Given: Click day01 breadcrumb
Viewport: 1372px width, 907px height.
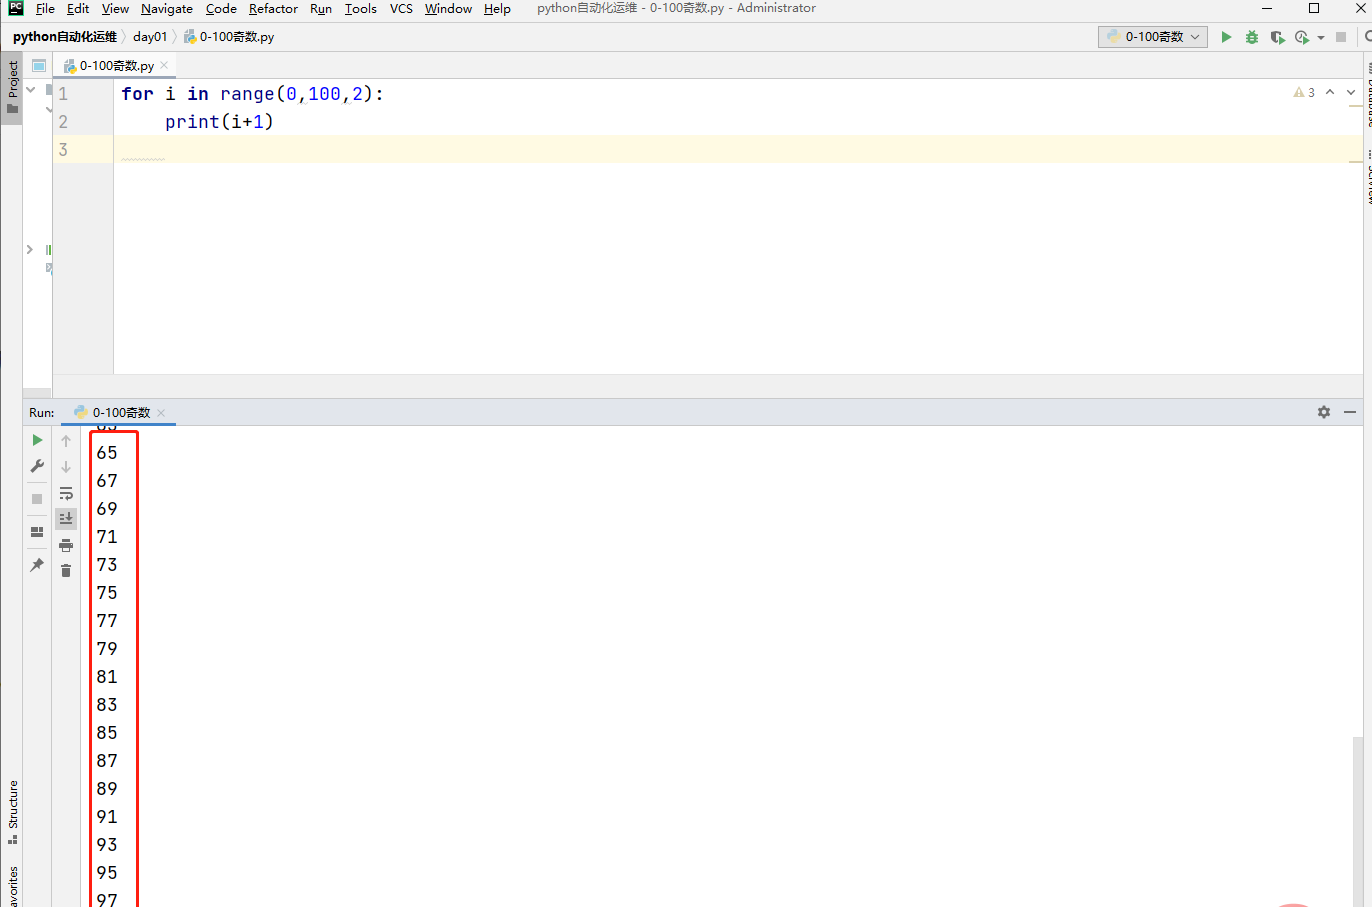Looking at the screenshot, I should (150, 37).
